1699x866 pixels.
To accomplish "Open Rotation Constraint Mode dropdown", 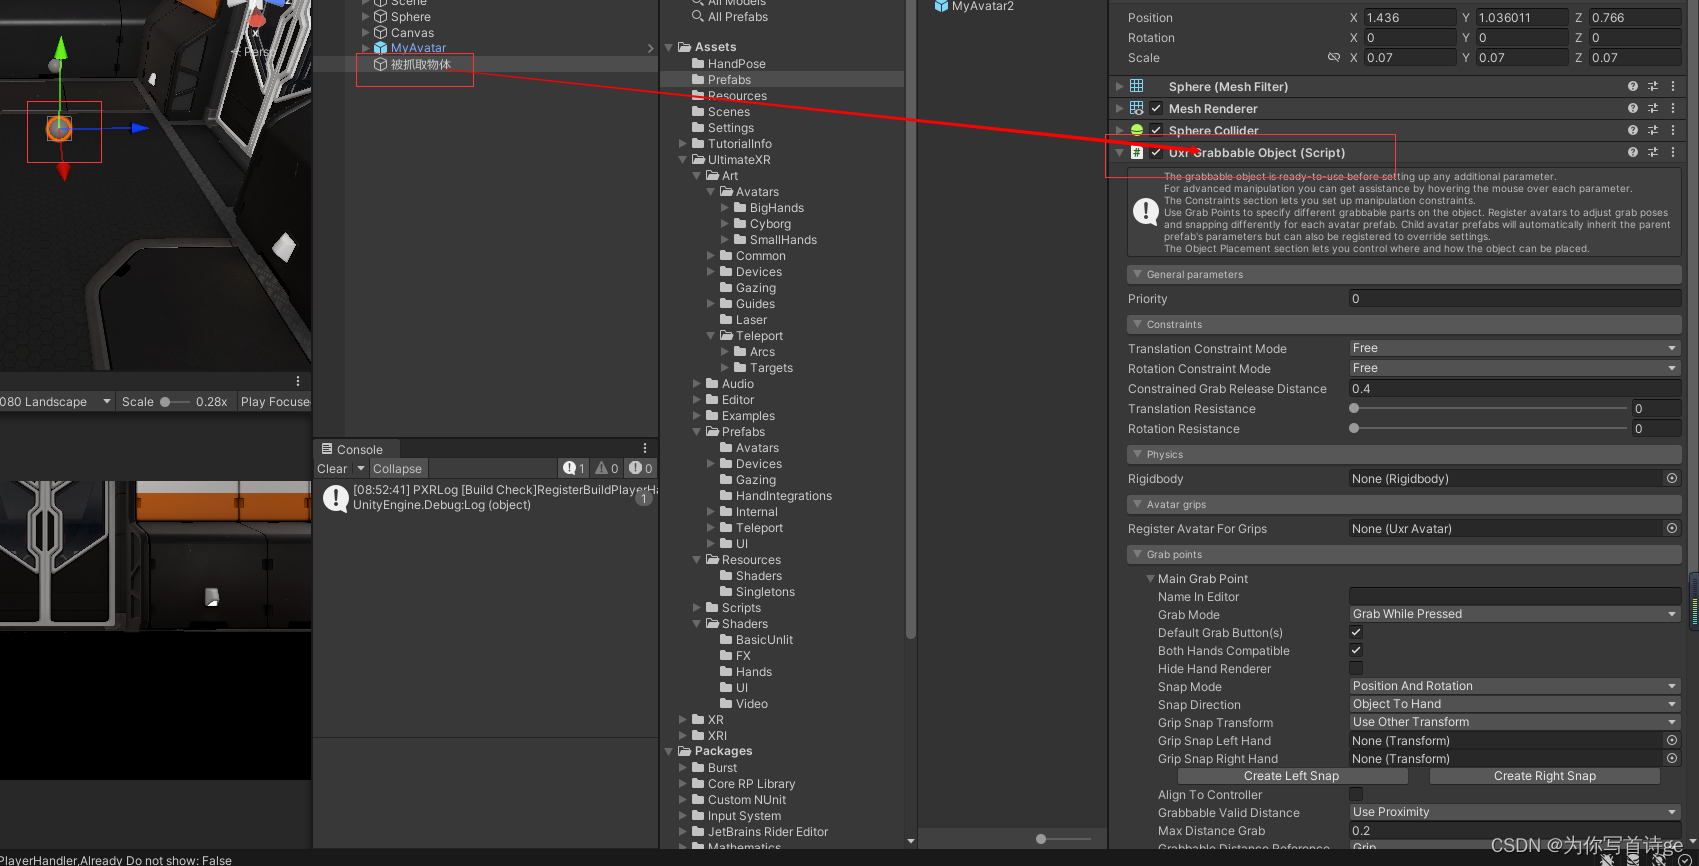I will click(x=1514, y=368).
